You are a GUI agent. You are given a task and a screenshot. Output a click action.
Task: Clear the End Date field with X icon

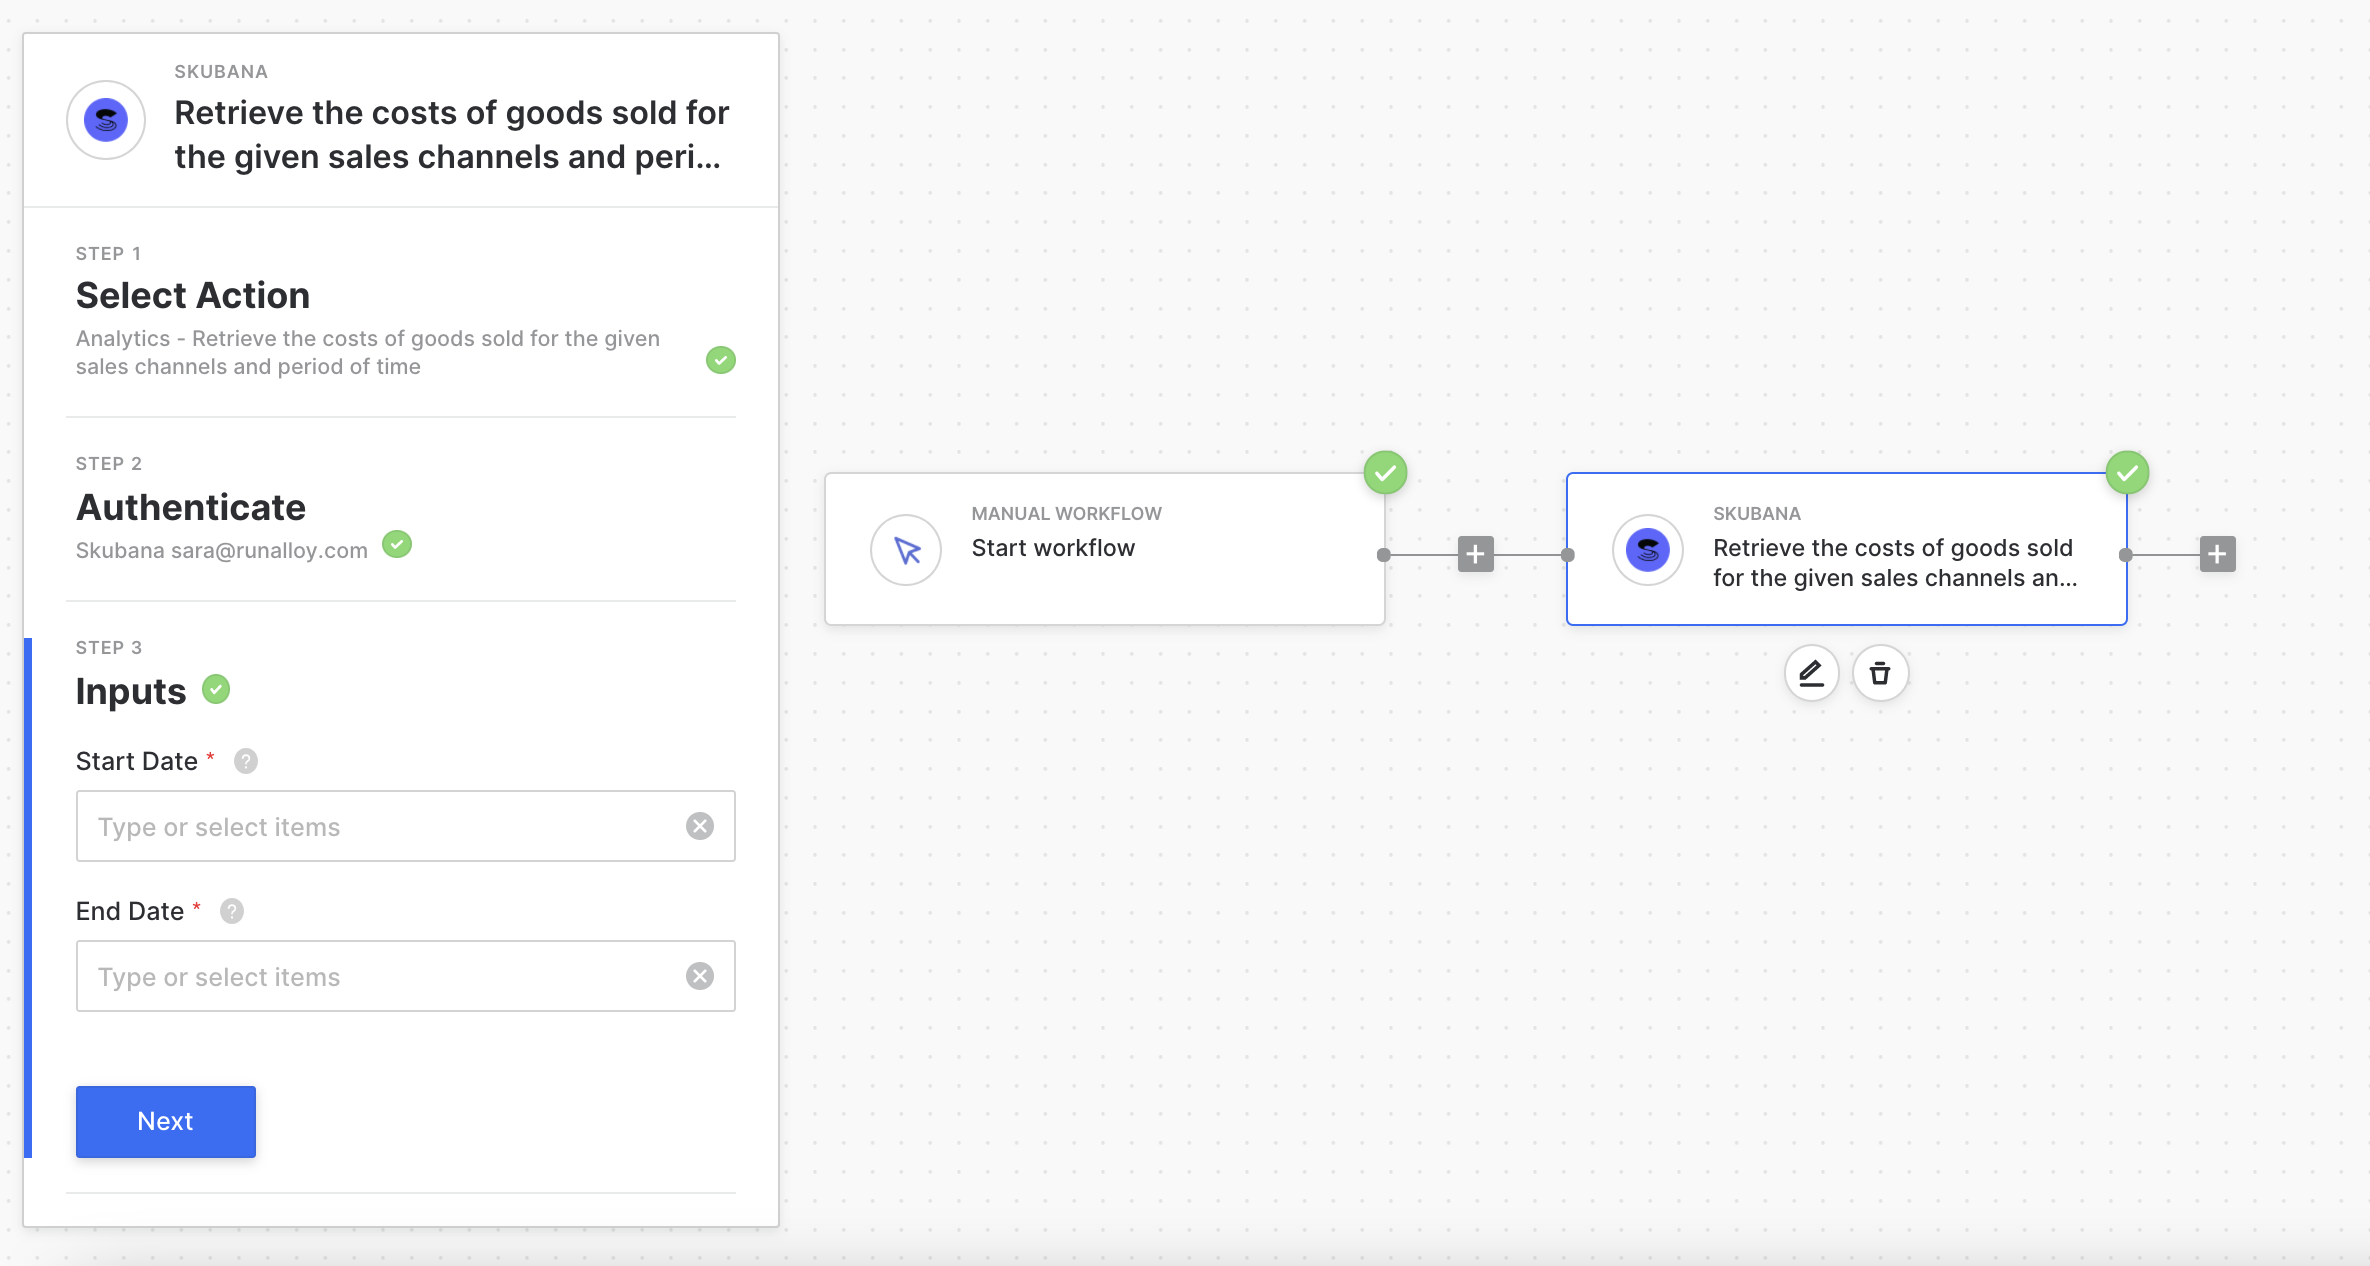coord(700,976)
